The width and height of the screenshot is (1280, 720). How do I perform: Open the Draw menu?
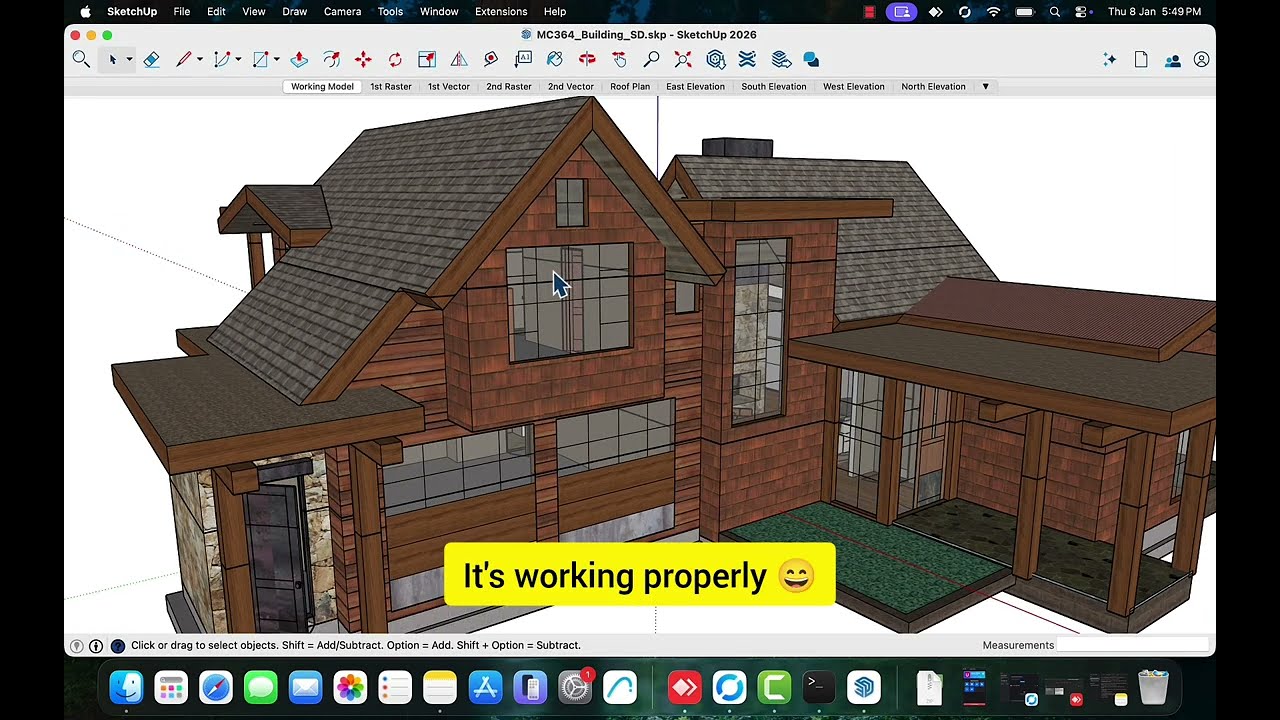tap(295, 12)
